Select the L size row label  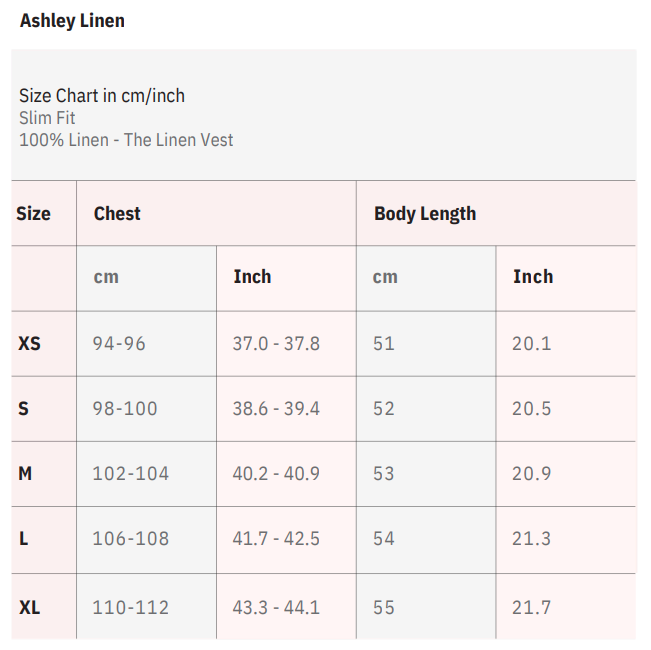point(23,539)
